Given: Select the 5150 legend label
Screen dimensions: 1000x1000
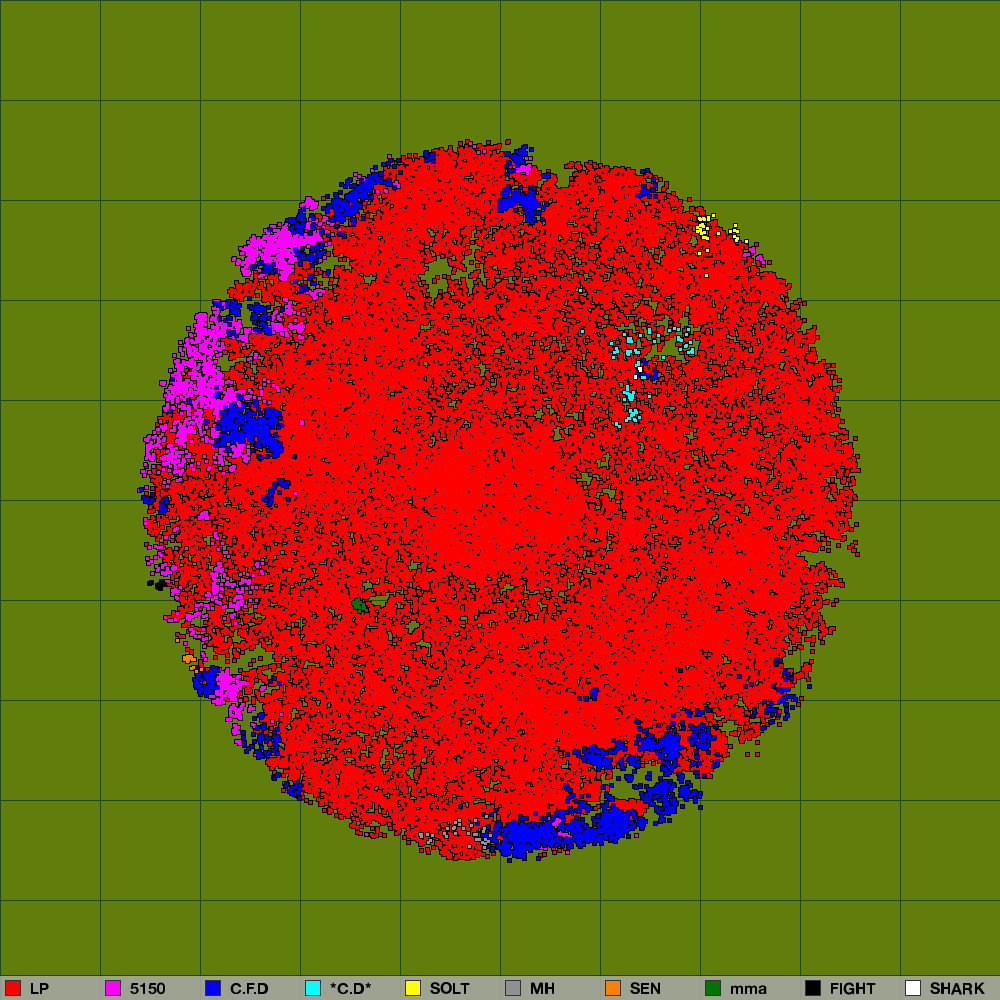Looking at the screenshot, I should tap(147, 989).
